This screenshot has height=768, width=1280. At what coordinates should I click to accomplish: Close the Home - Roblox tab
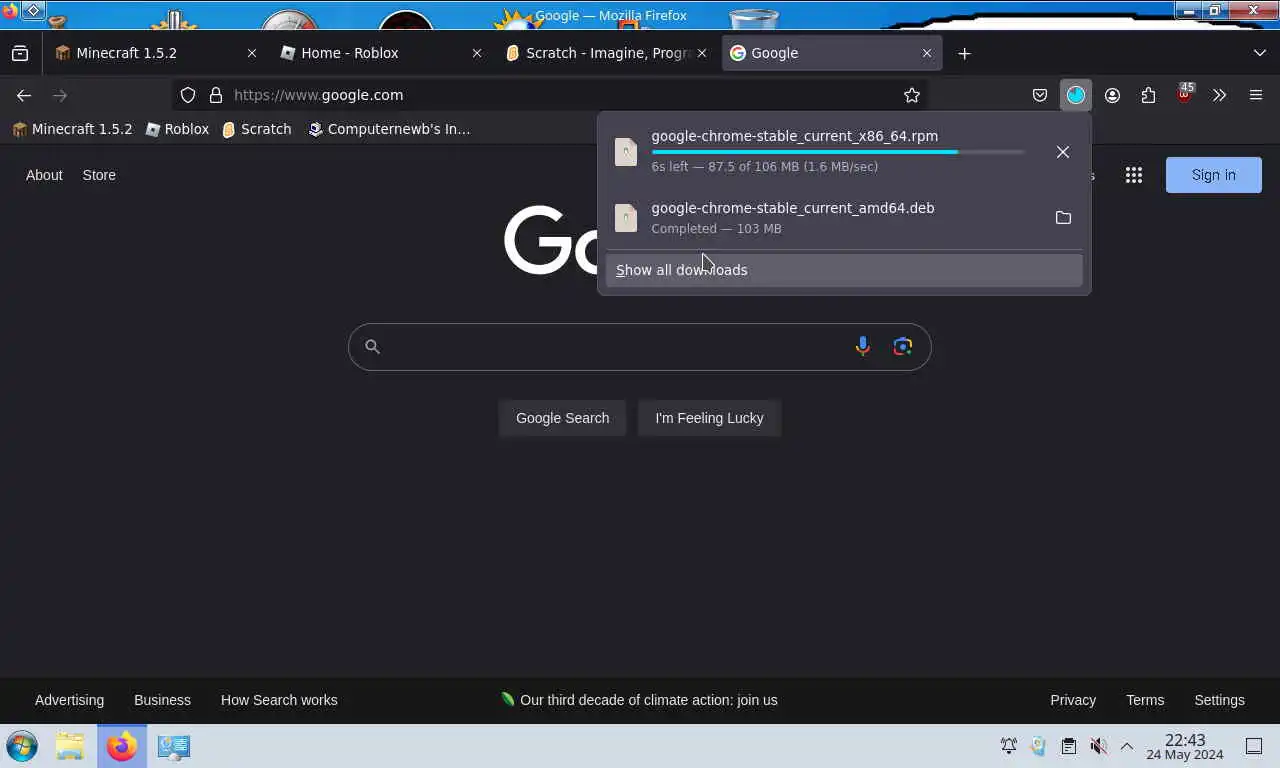point(476,53)
